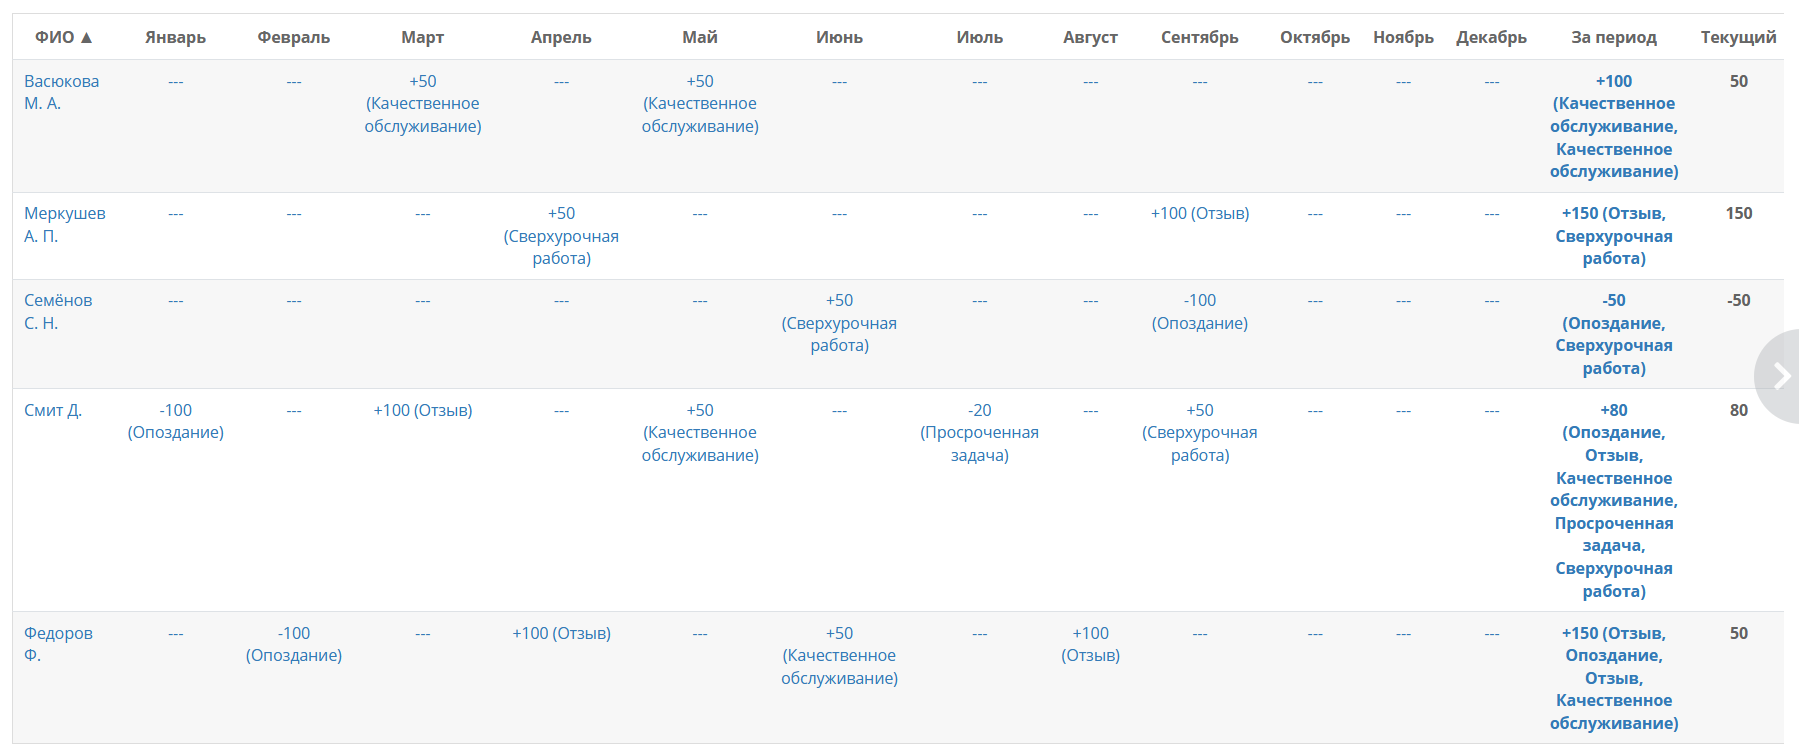
Task: Click Федоров's February -100 (Опоздание) entry
Action: [x=294, y=644]
